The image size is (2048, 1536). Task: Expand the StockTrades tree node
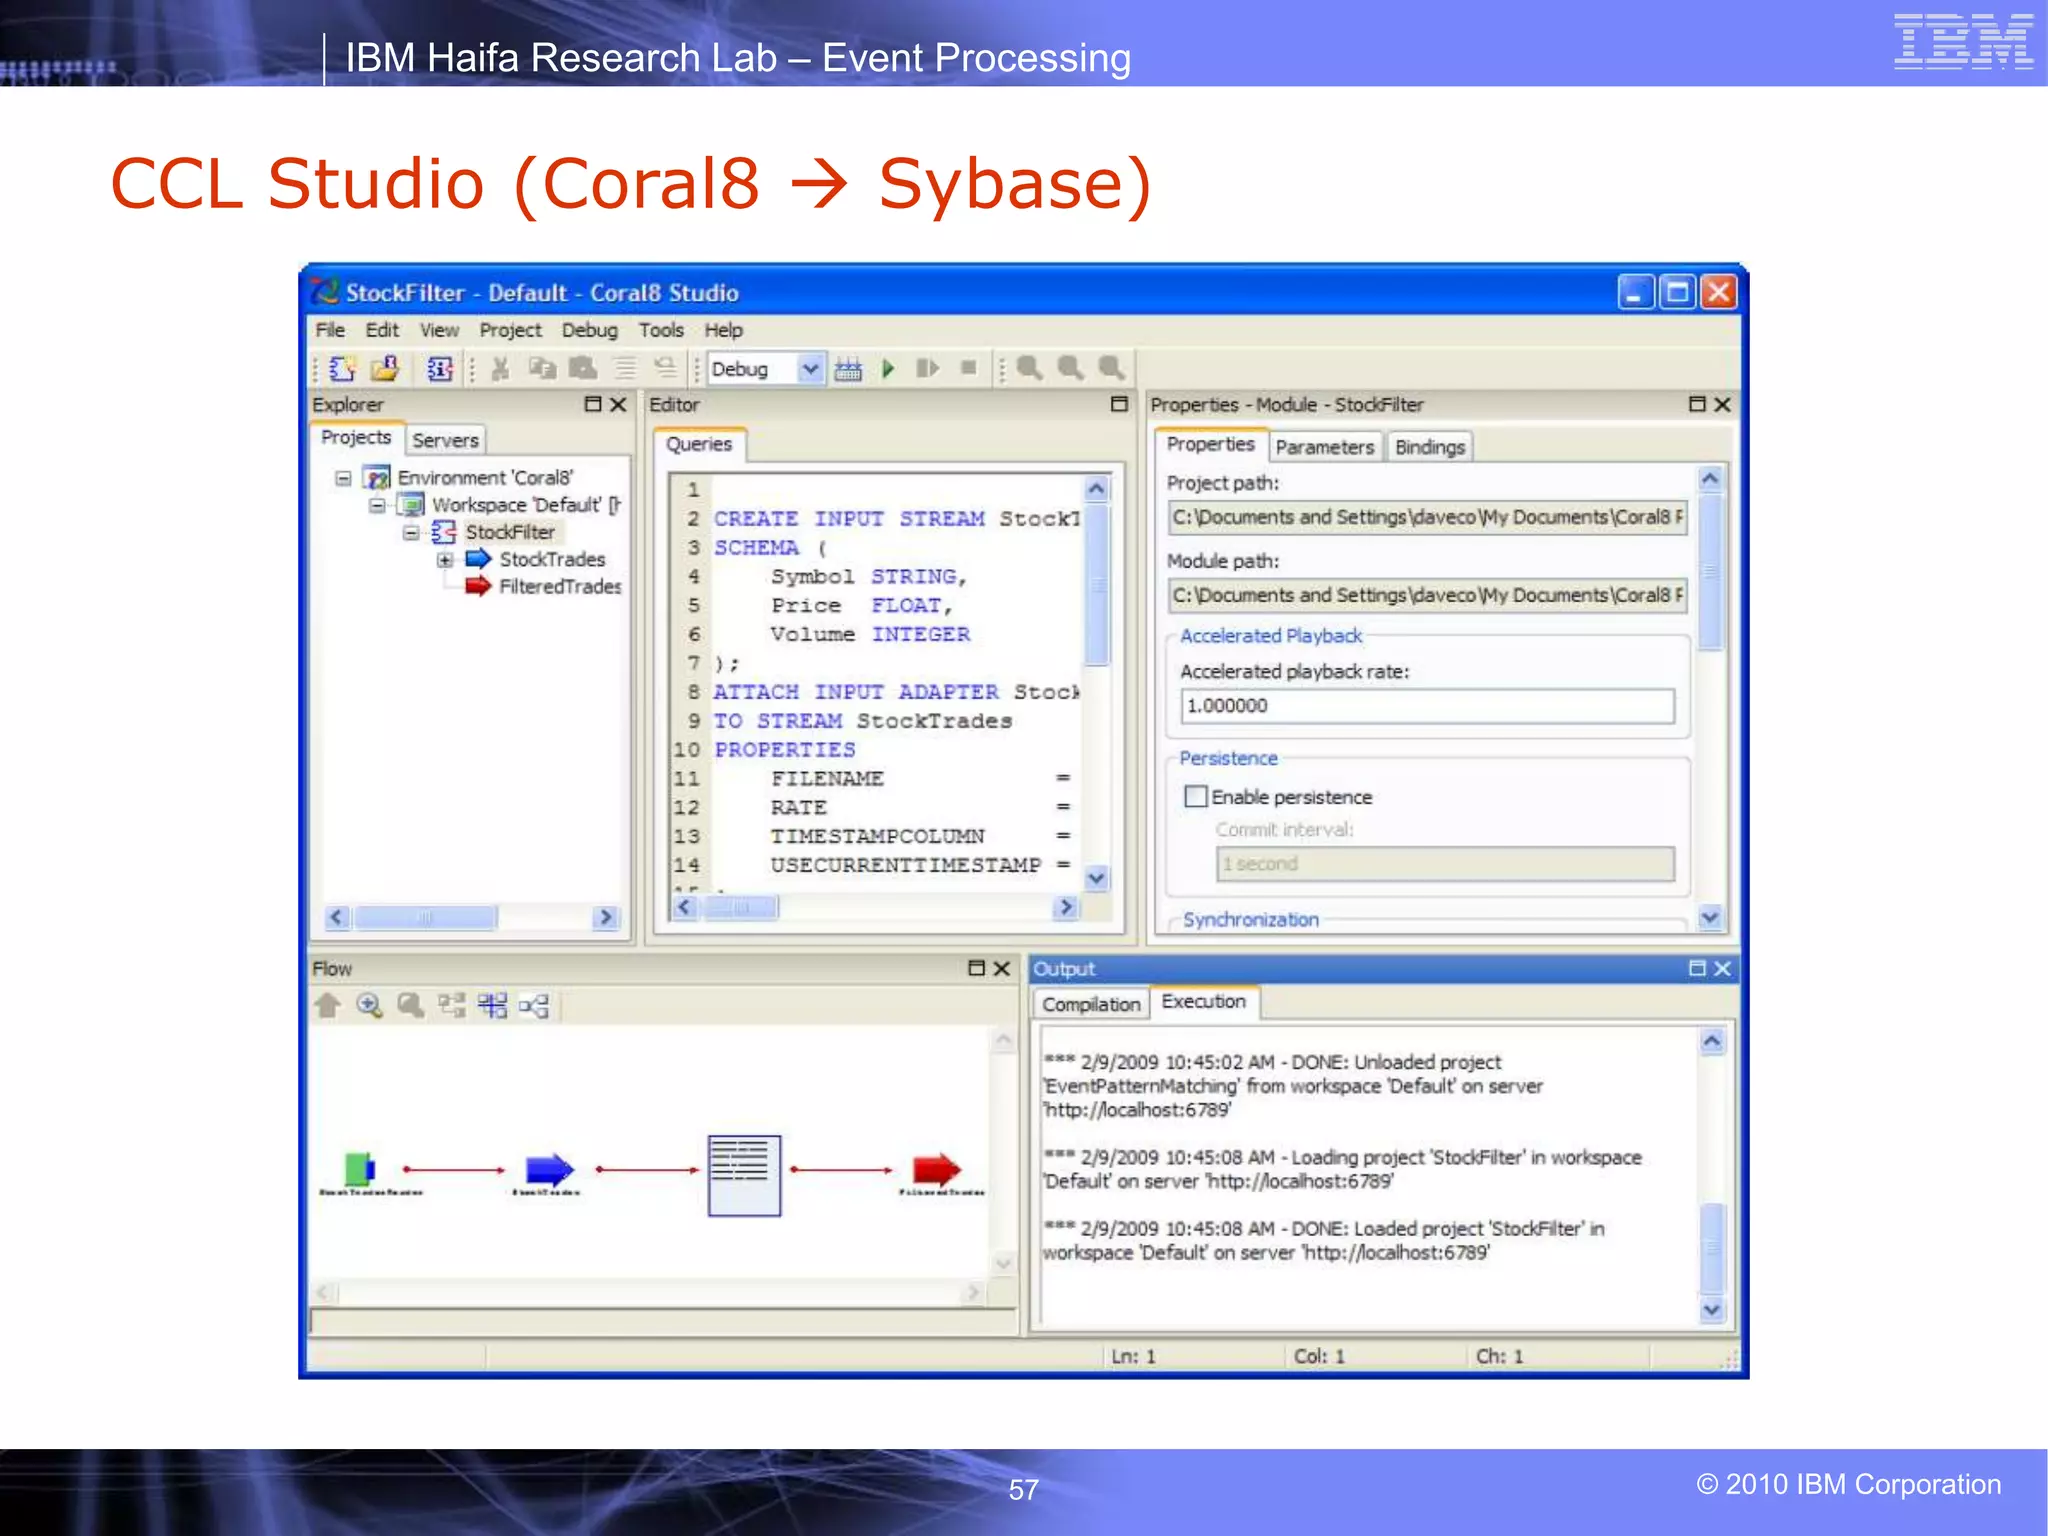coord(445,559)
